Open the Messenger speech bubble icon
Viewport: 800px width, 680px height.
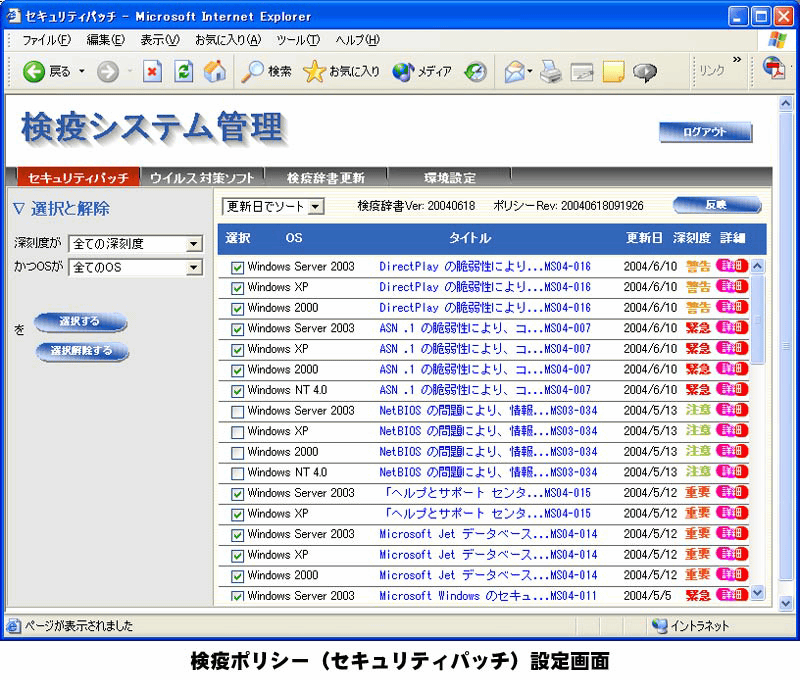pyautogui.click(x=645, y=72)
